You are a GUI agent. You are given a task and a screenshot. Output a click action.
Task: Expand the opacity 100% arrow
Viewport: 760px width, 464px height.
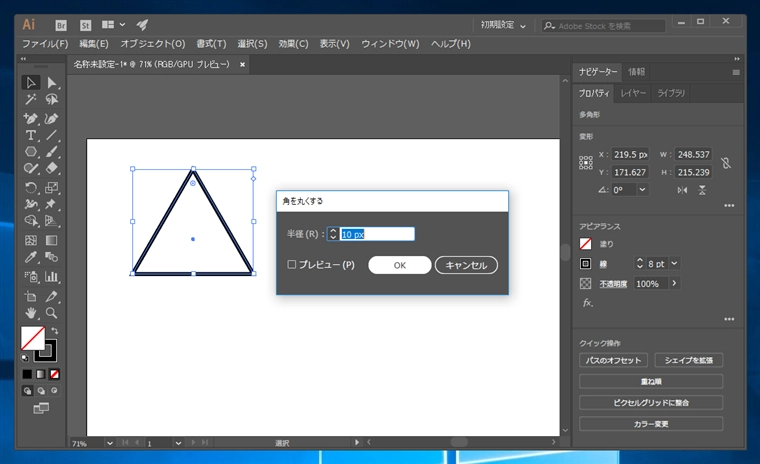coord(674,283)
